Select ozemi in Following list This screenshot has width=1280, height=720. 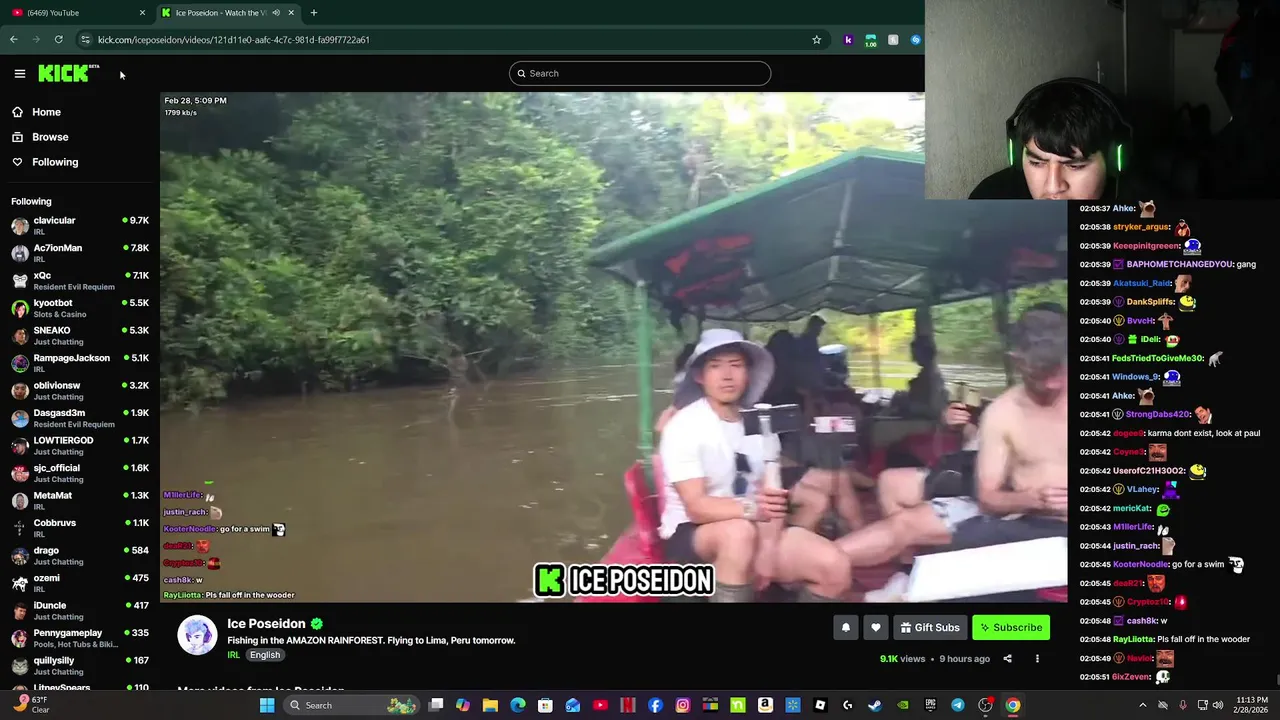coord(80,583)
